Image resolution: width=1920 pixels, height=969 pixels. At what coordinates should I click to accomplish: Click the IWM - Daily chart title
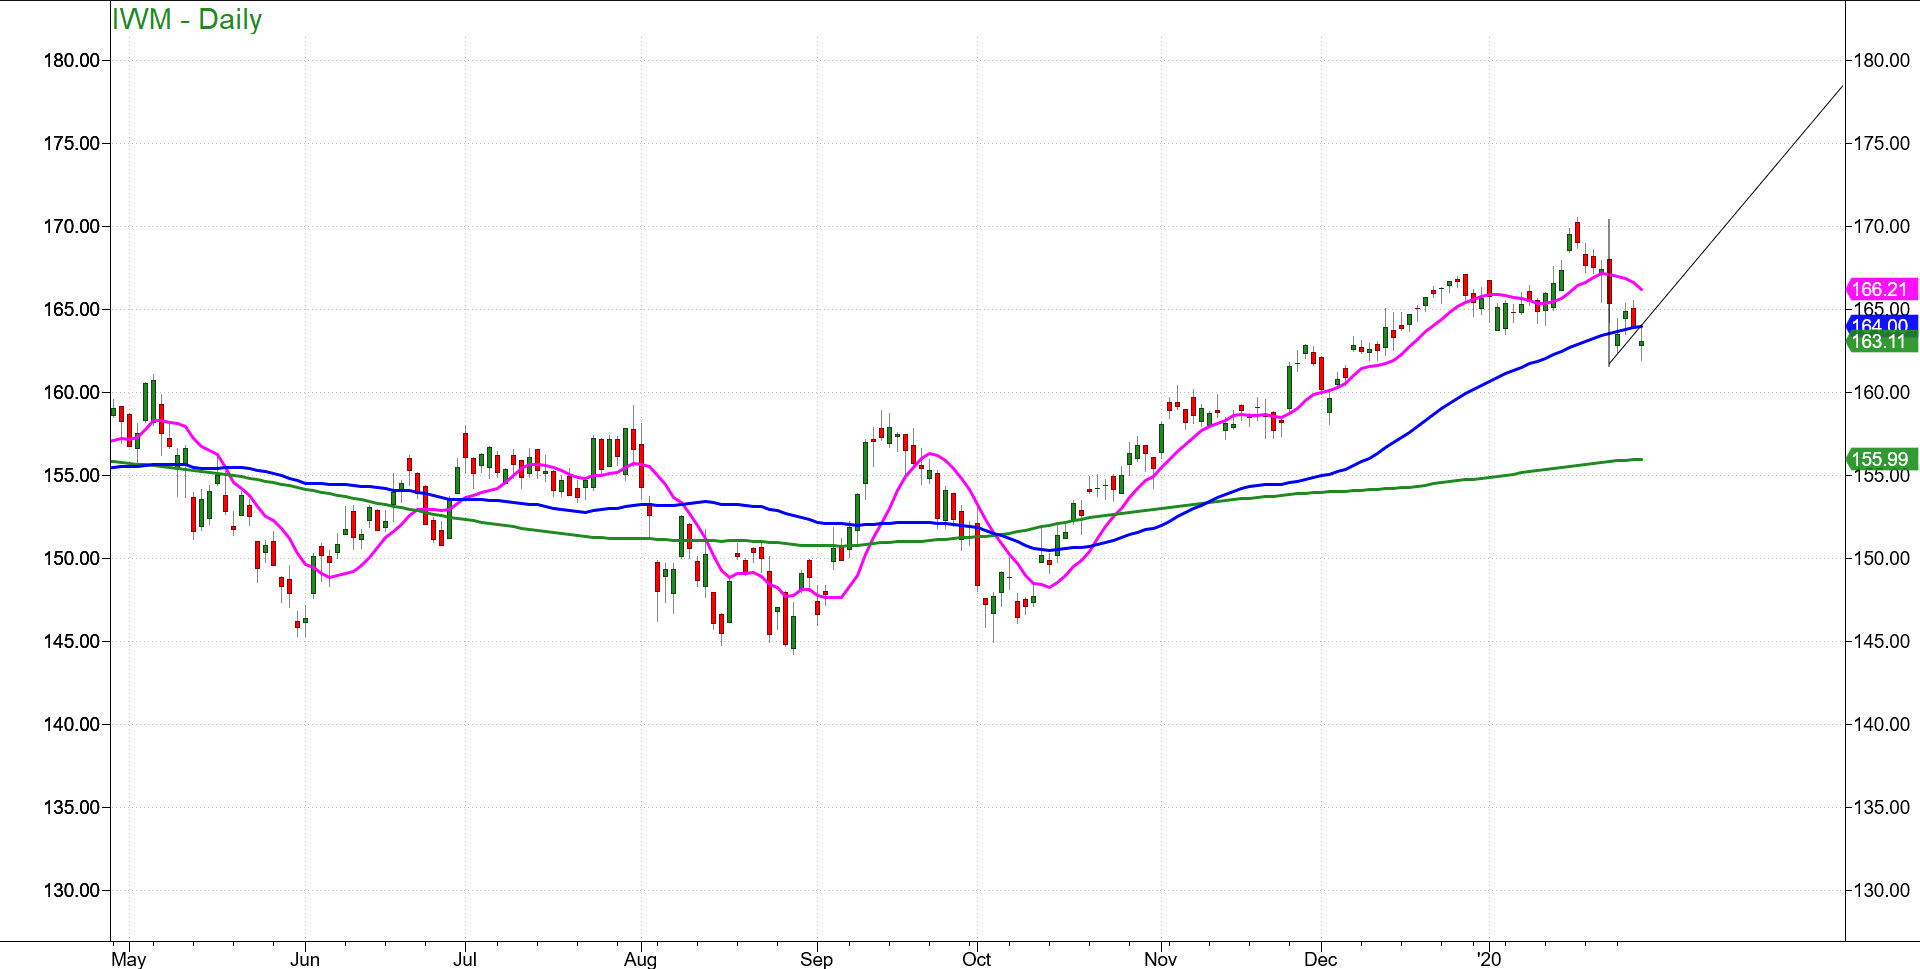click(x=187, y=19)
